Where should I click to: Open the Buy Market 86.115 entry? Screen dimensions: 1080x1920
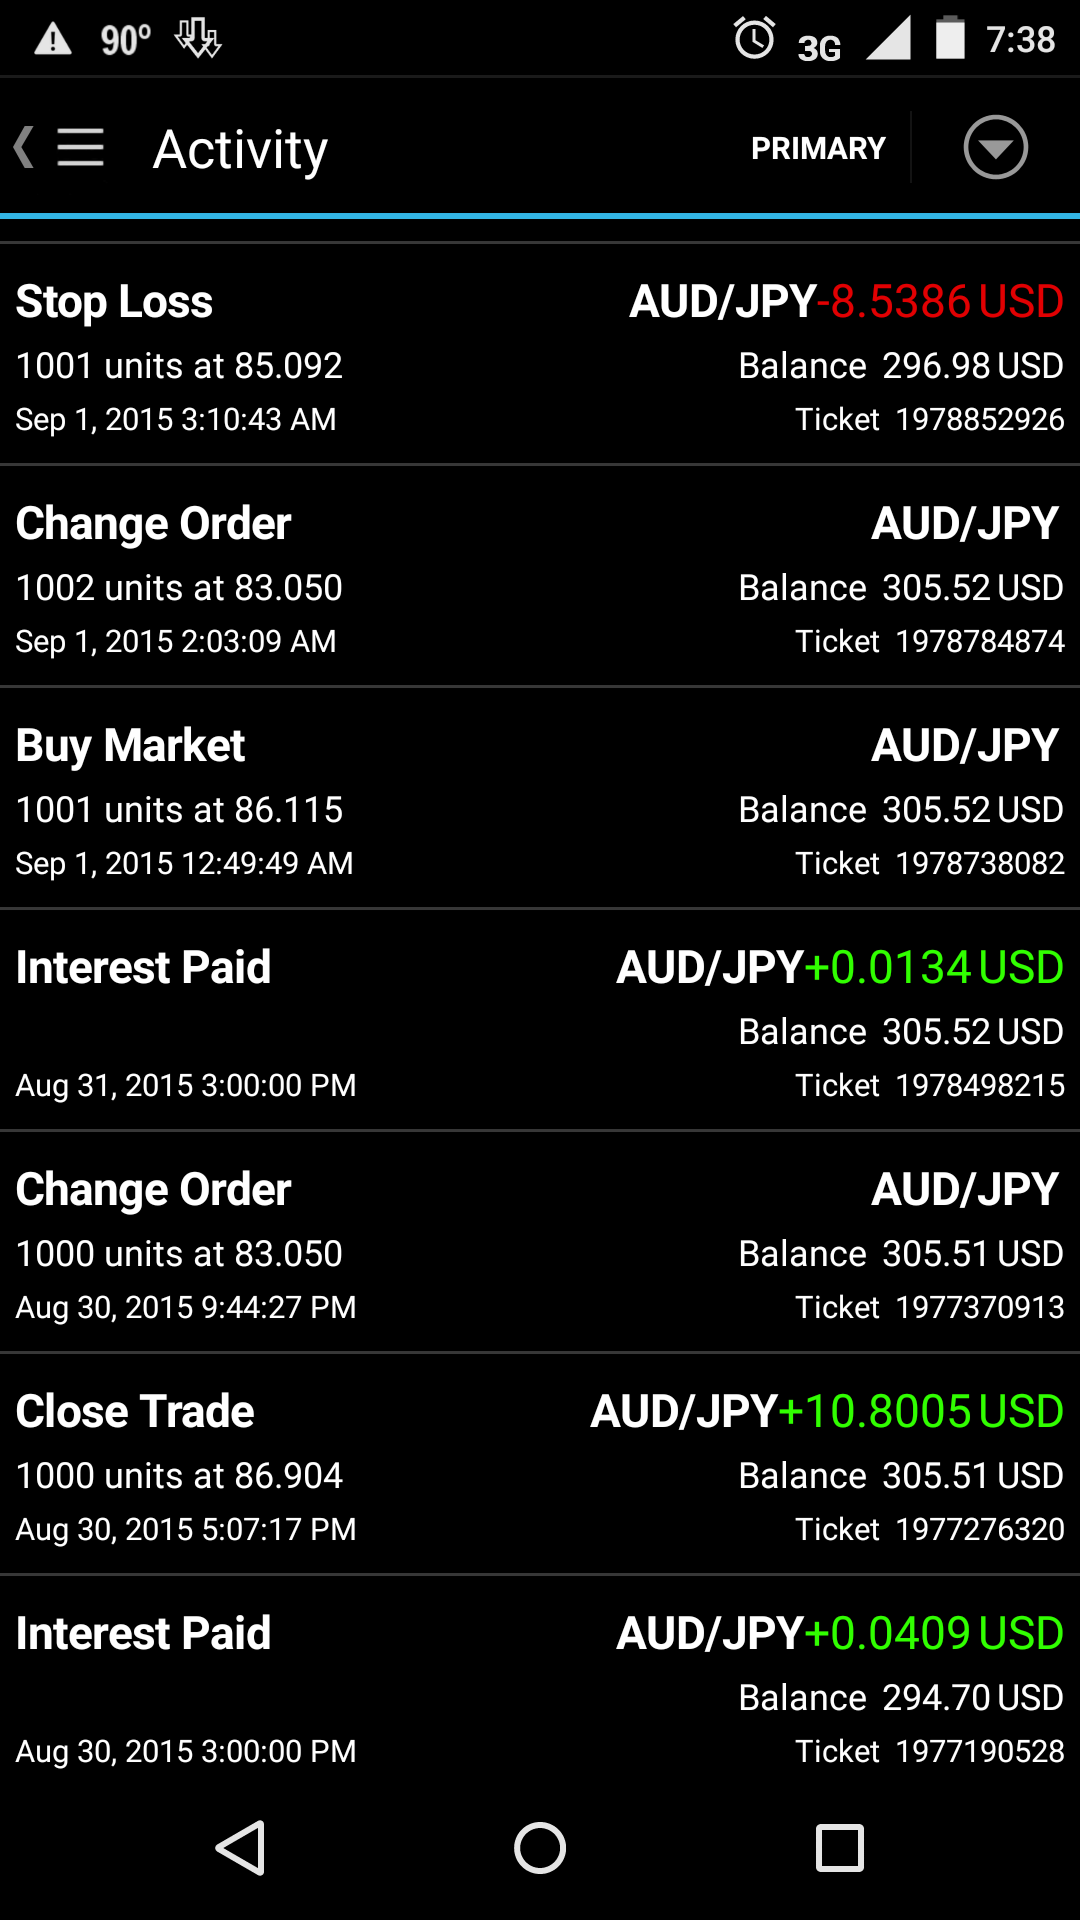click(x=540, y=799)
